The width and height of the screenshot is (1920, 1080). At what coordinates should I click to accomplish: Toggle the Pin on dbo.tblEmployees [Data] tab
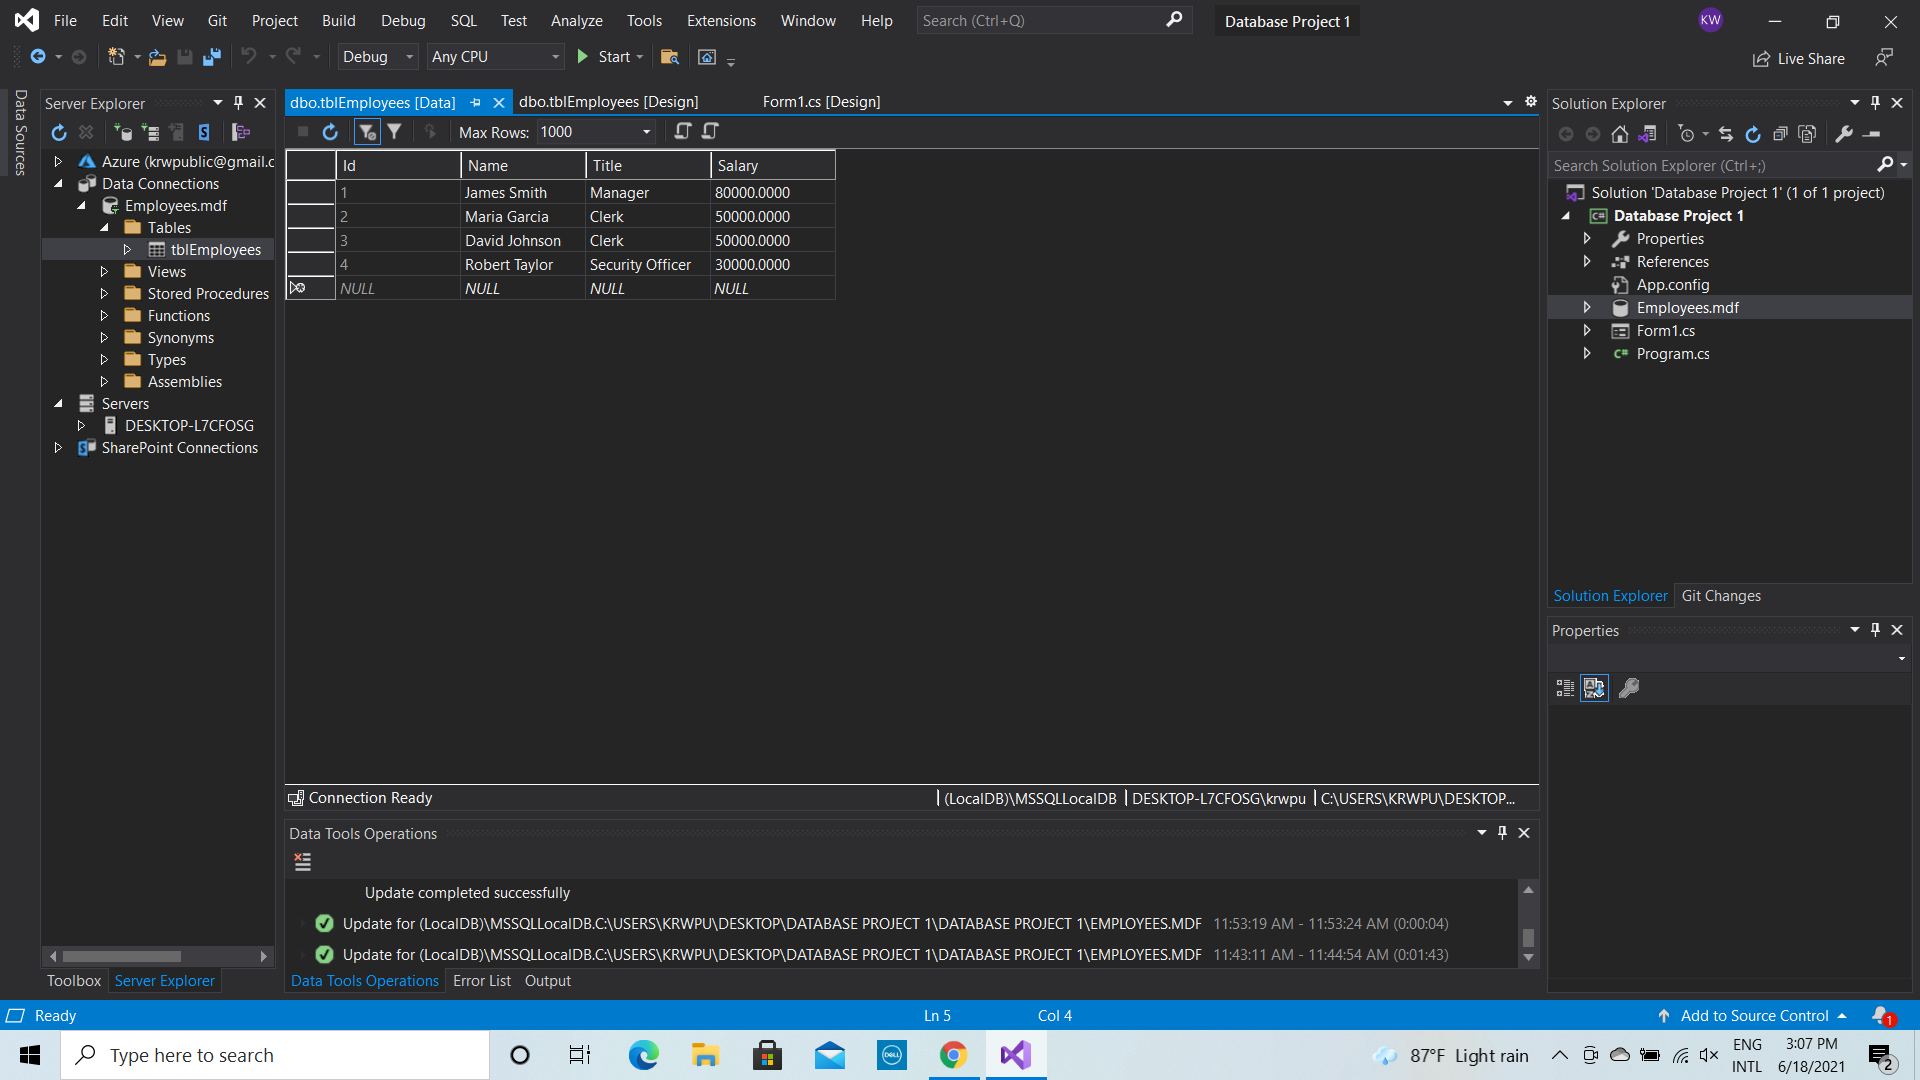coord(476,102)
